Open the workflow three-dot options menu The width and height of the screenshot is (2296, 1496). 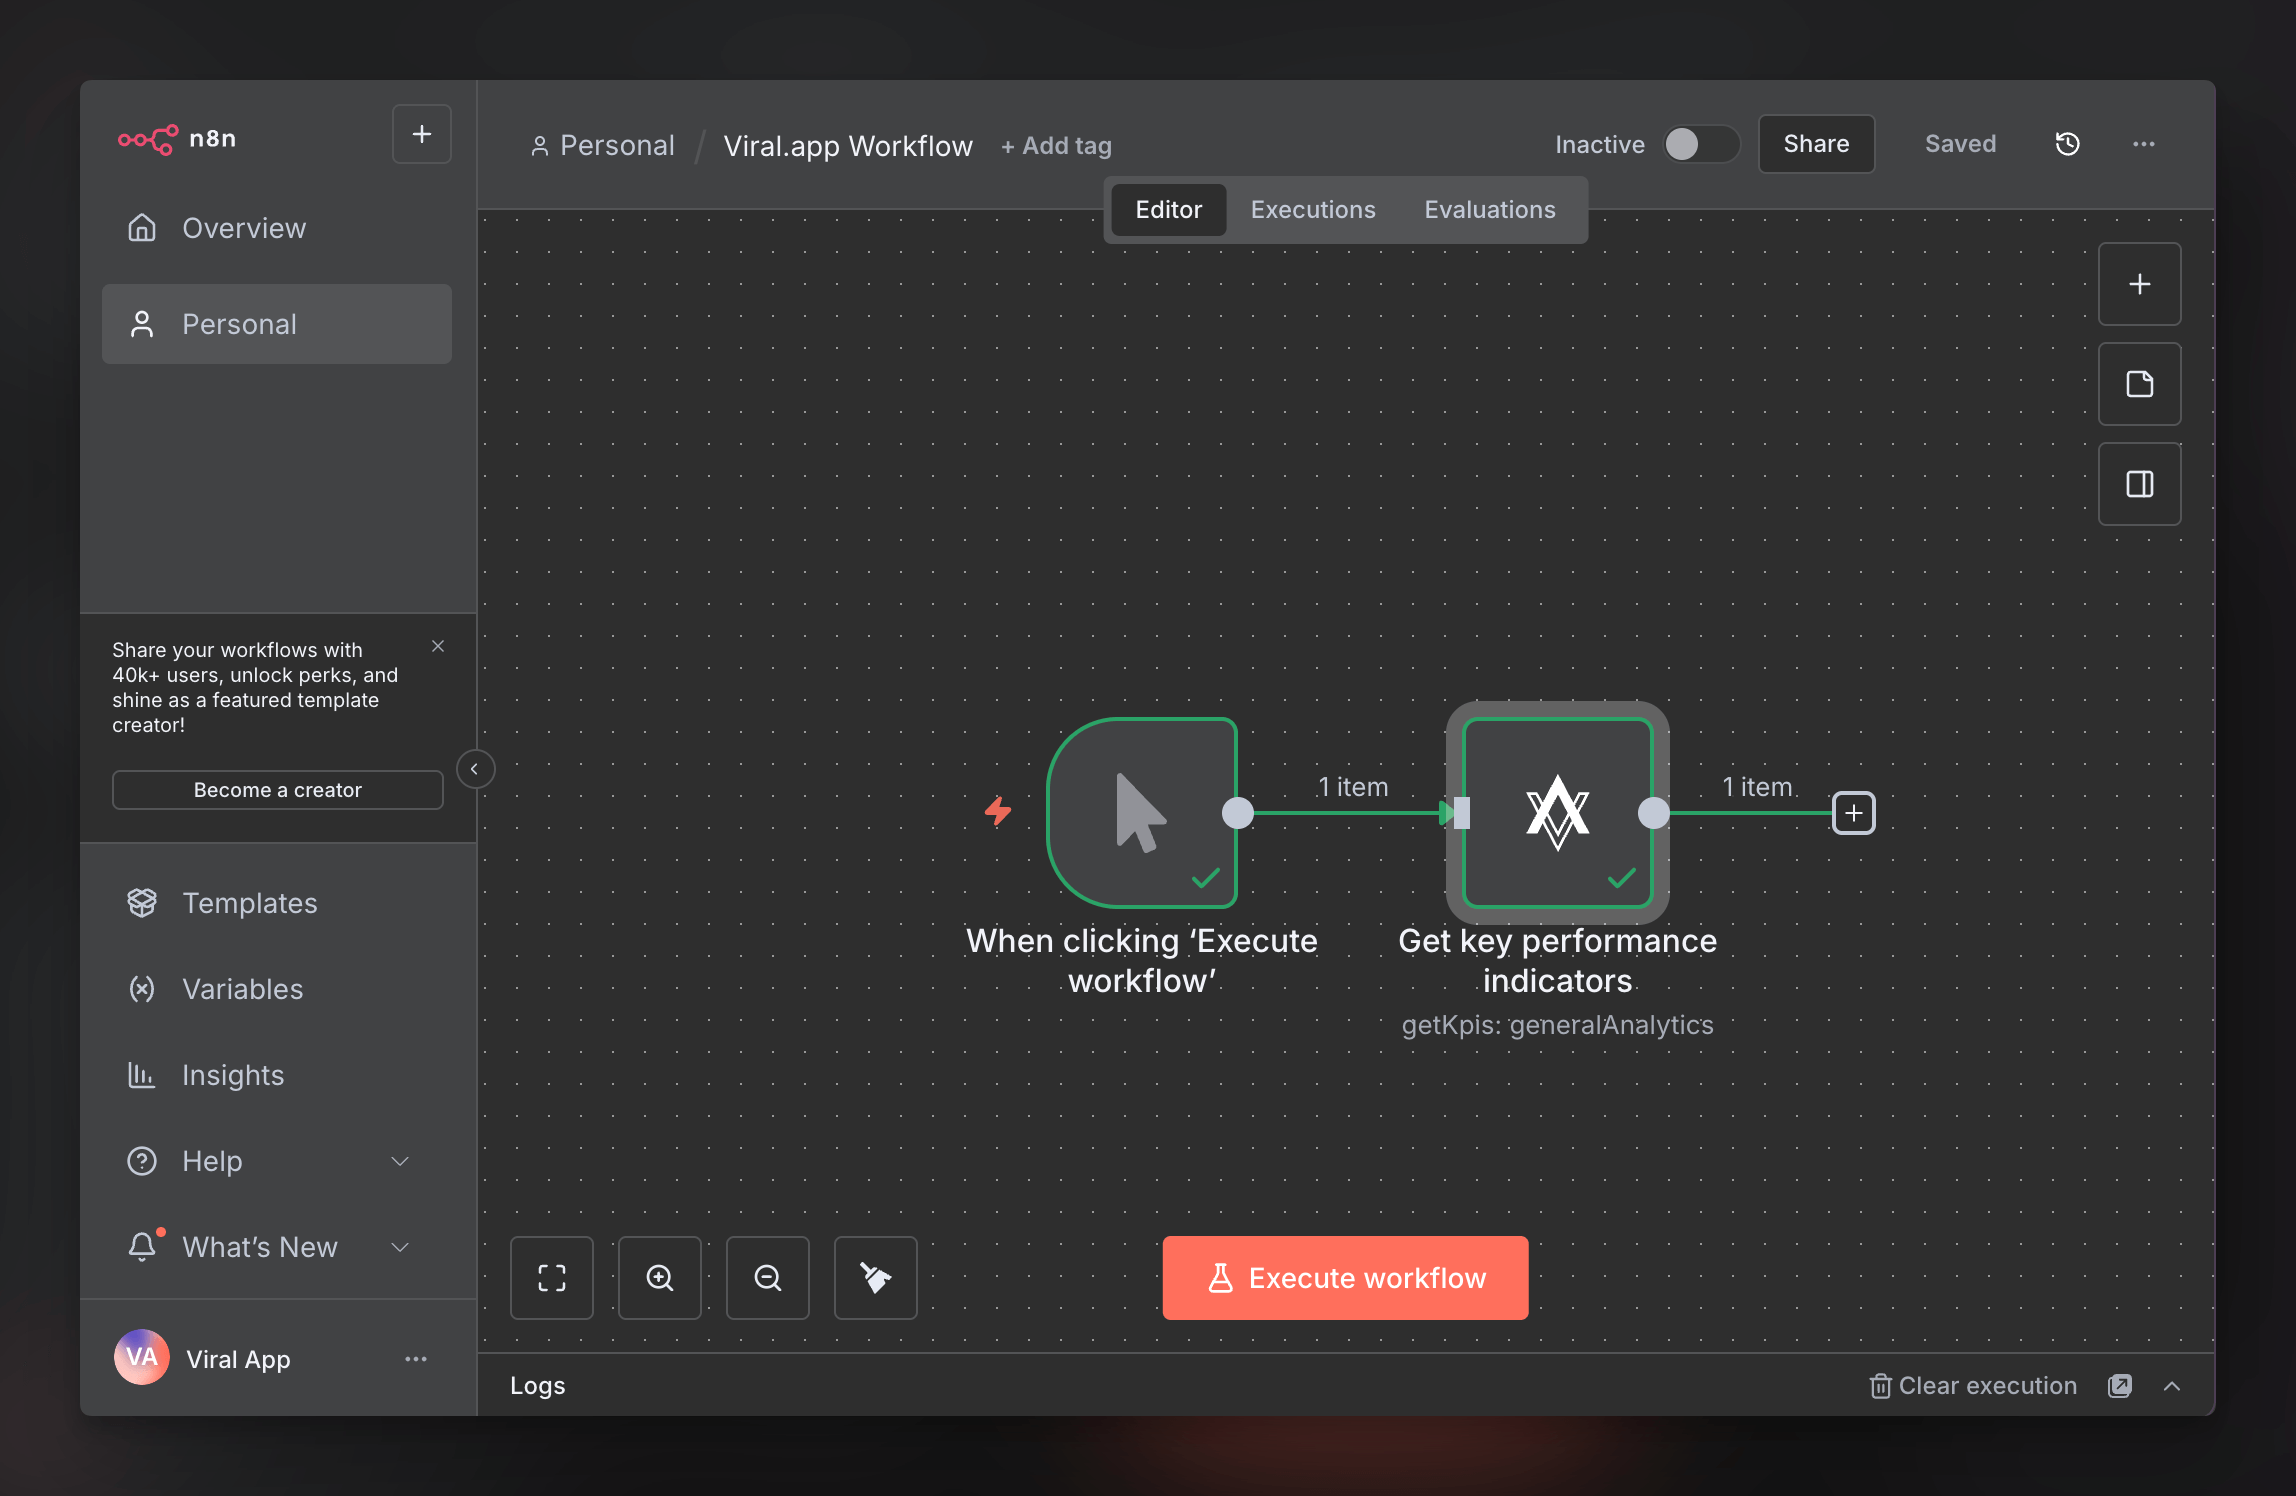pos(2143,144)
